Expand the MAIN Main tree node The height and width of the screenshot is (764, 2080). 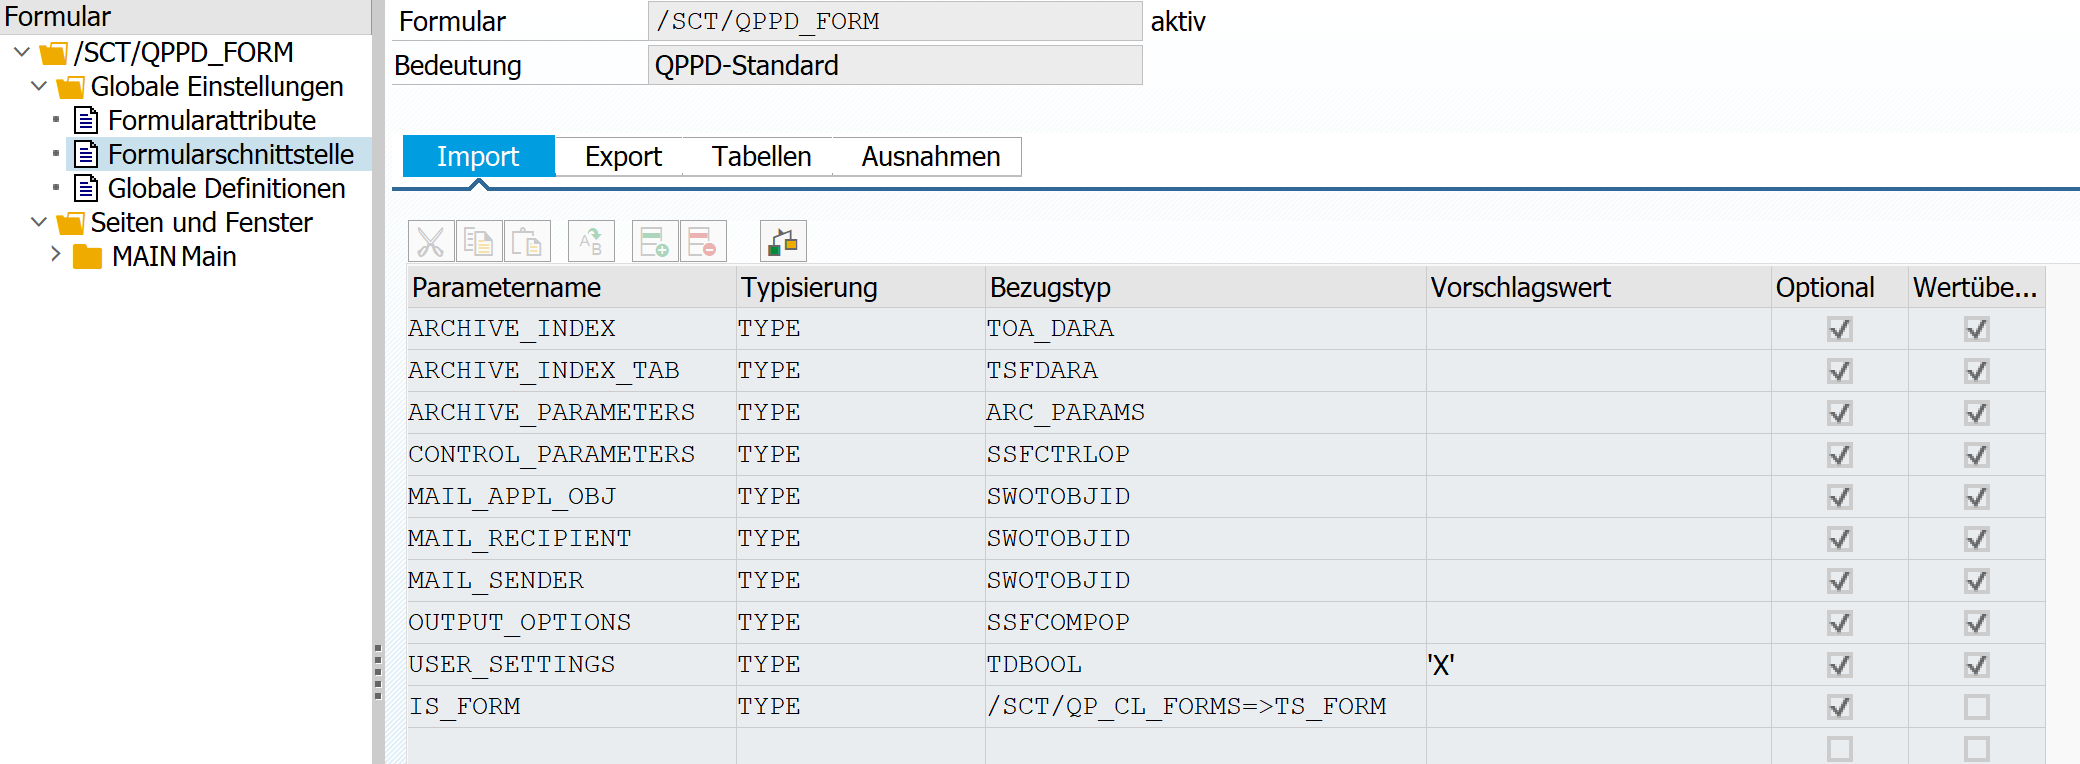[56, 255]
